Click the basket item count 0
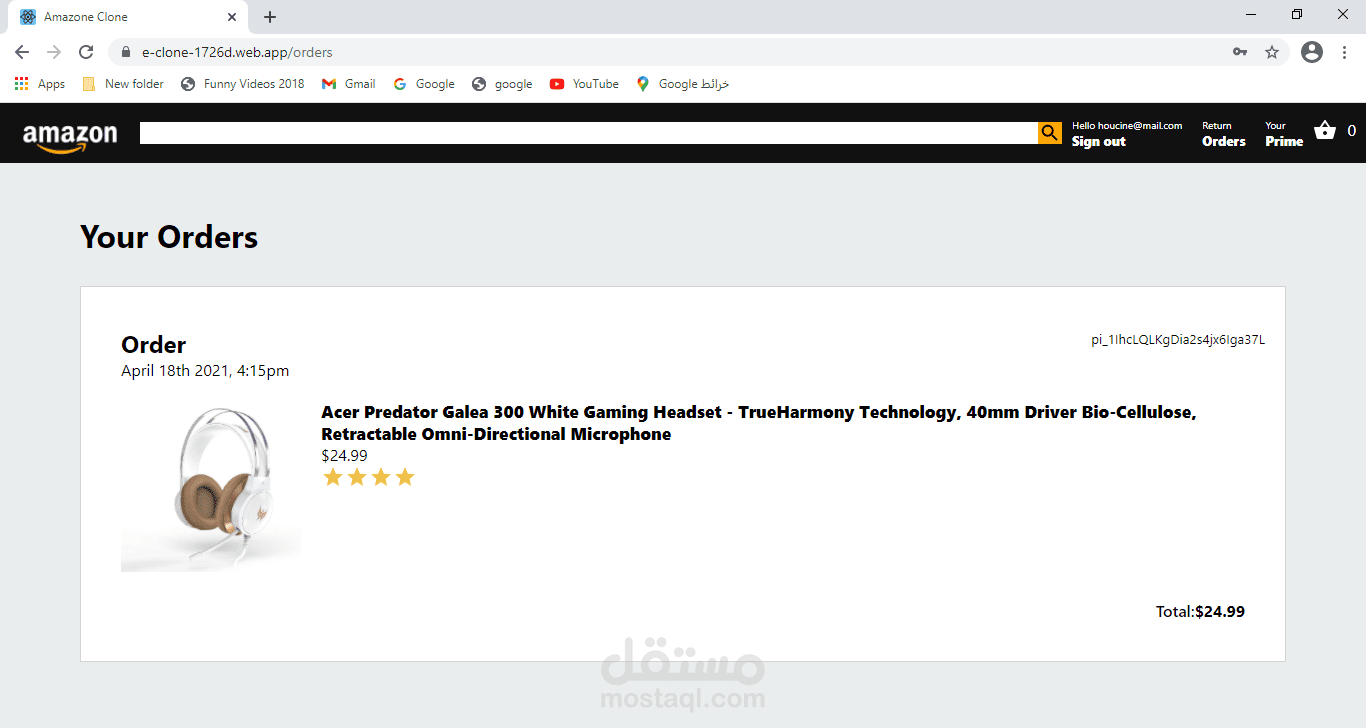Image resolution: width=1366 pixels, height=728 pixels. [1352, 131]
